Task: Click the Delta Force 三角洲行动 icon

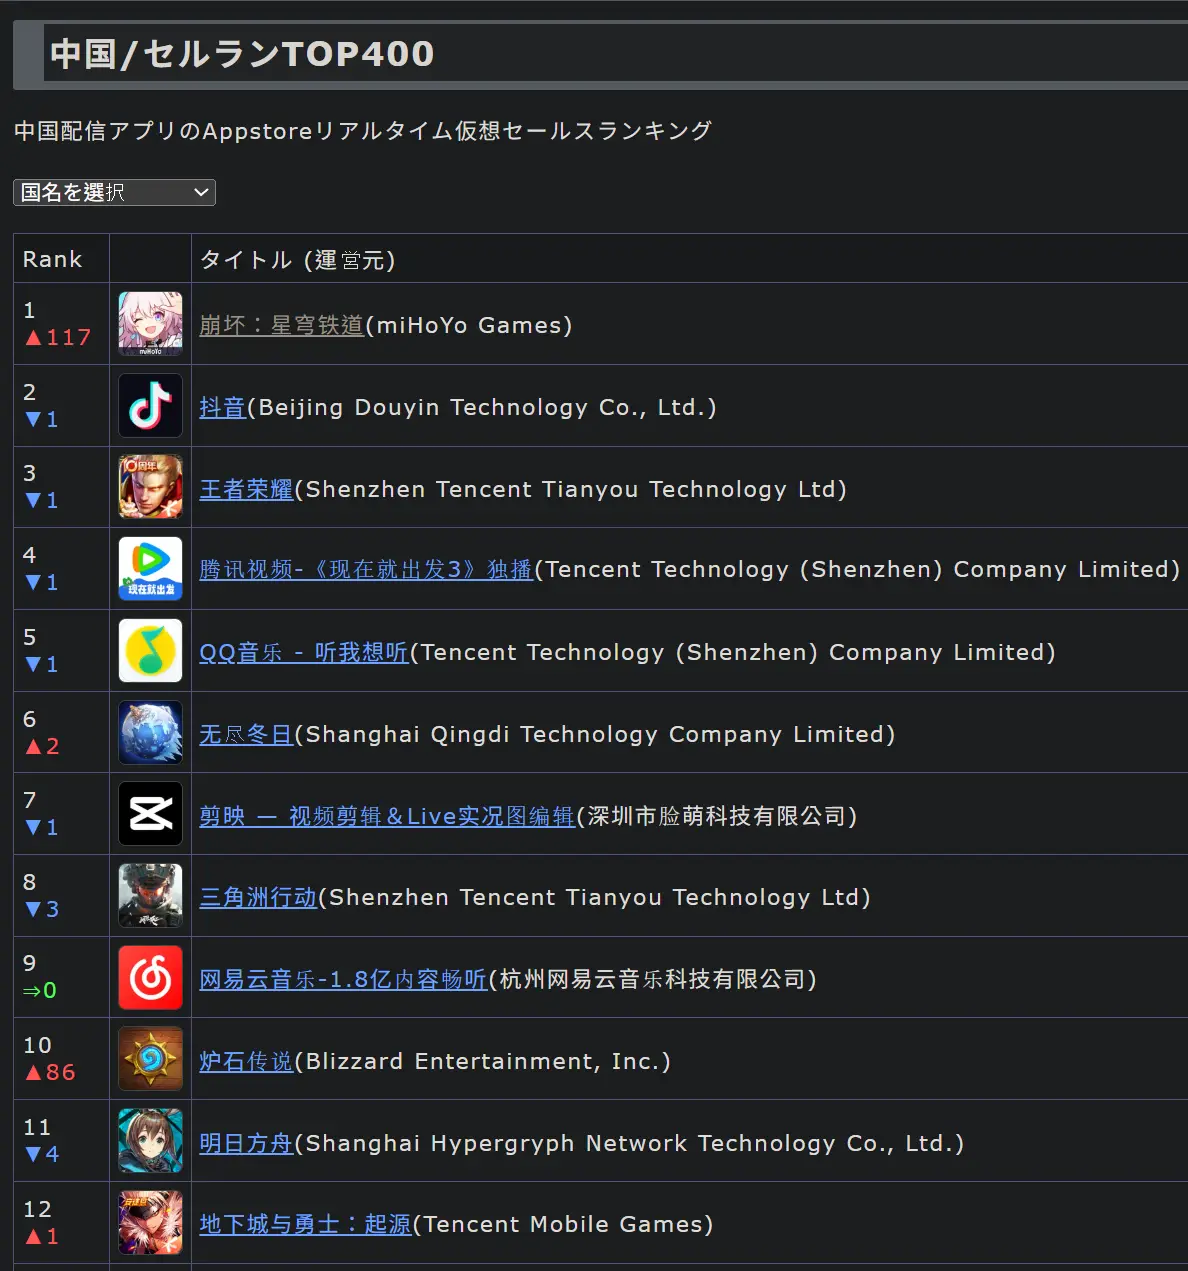Action: 150,896
